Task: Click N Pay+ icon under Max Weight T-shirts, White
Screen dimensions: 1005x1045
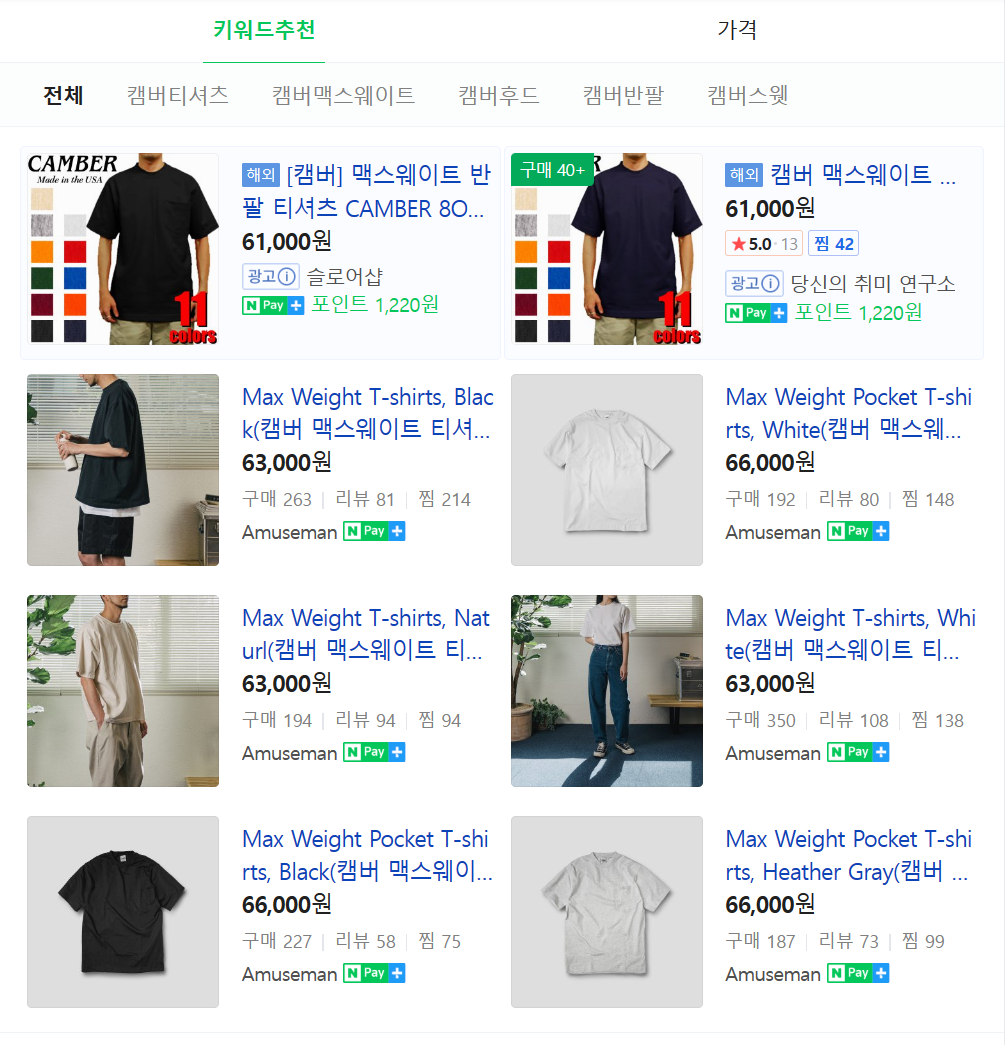Action: (858, 752)
